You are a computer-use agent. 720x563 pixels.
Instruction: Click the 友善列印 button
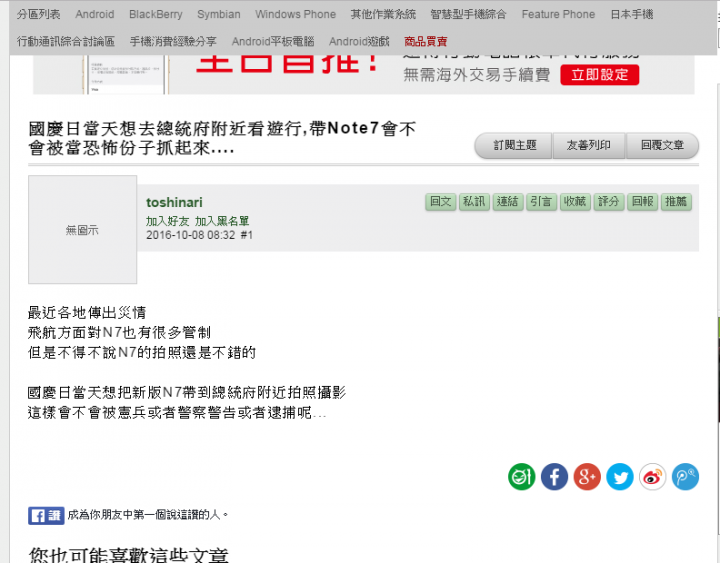click(589, 146)
